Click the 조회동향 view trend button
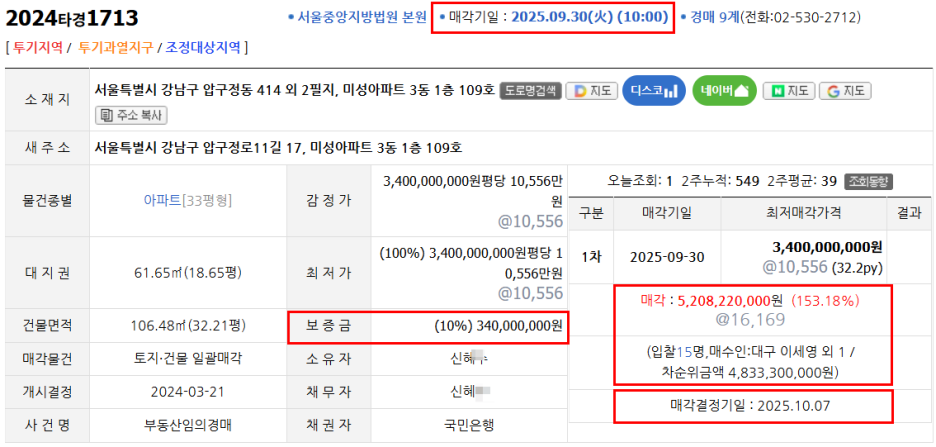The width and height of the screenshot is (936, 447). point(869,181)
